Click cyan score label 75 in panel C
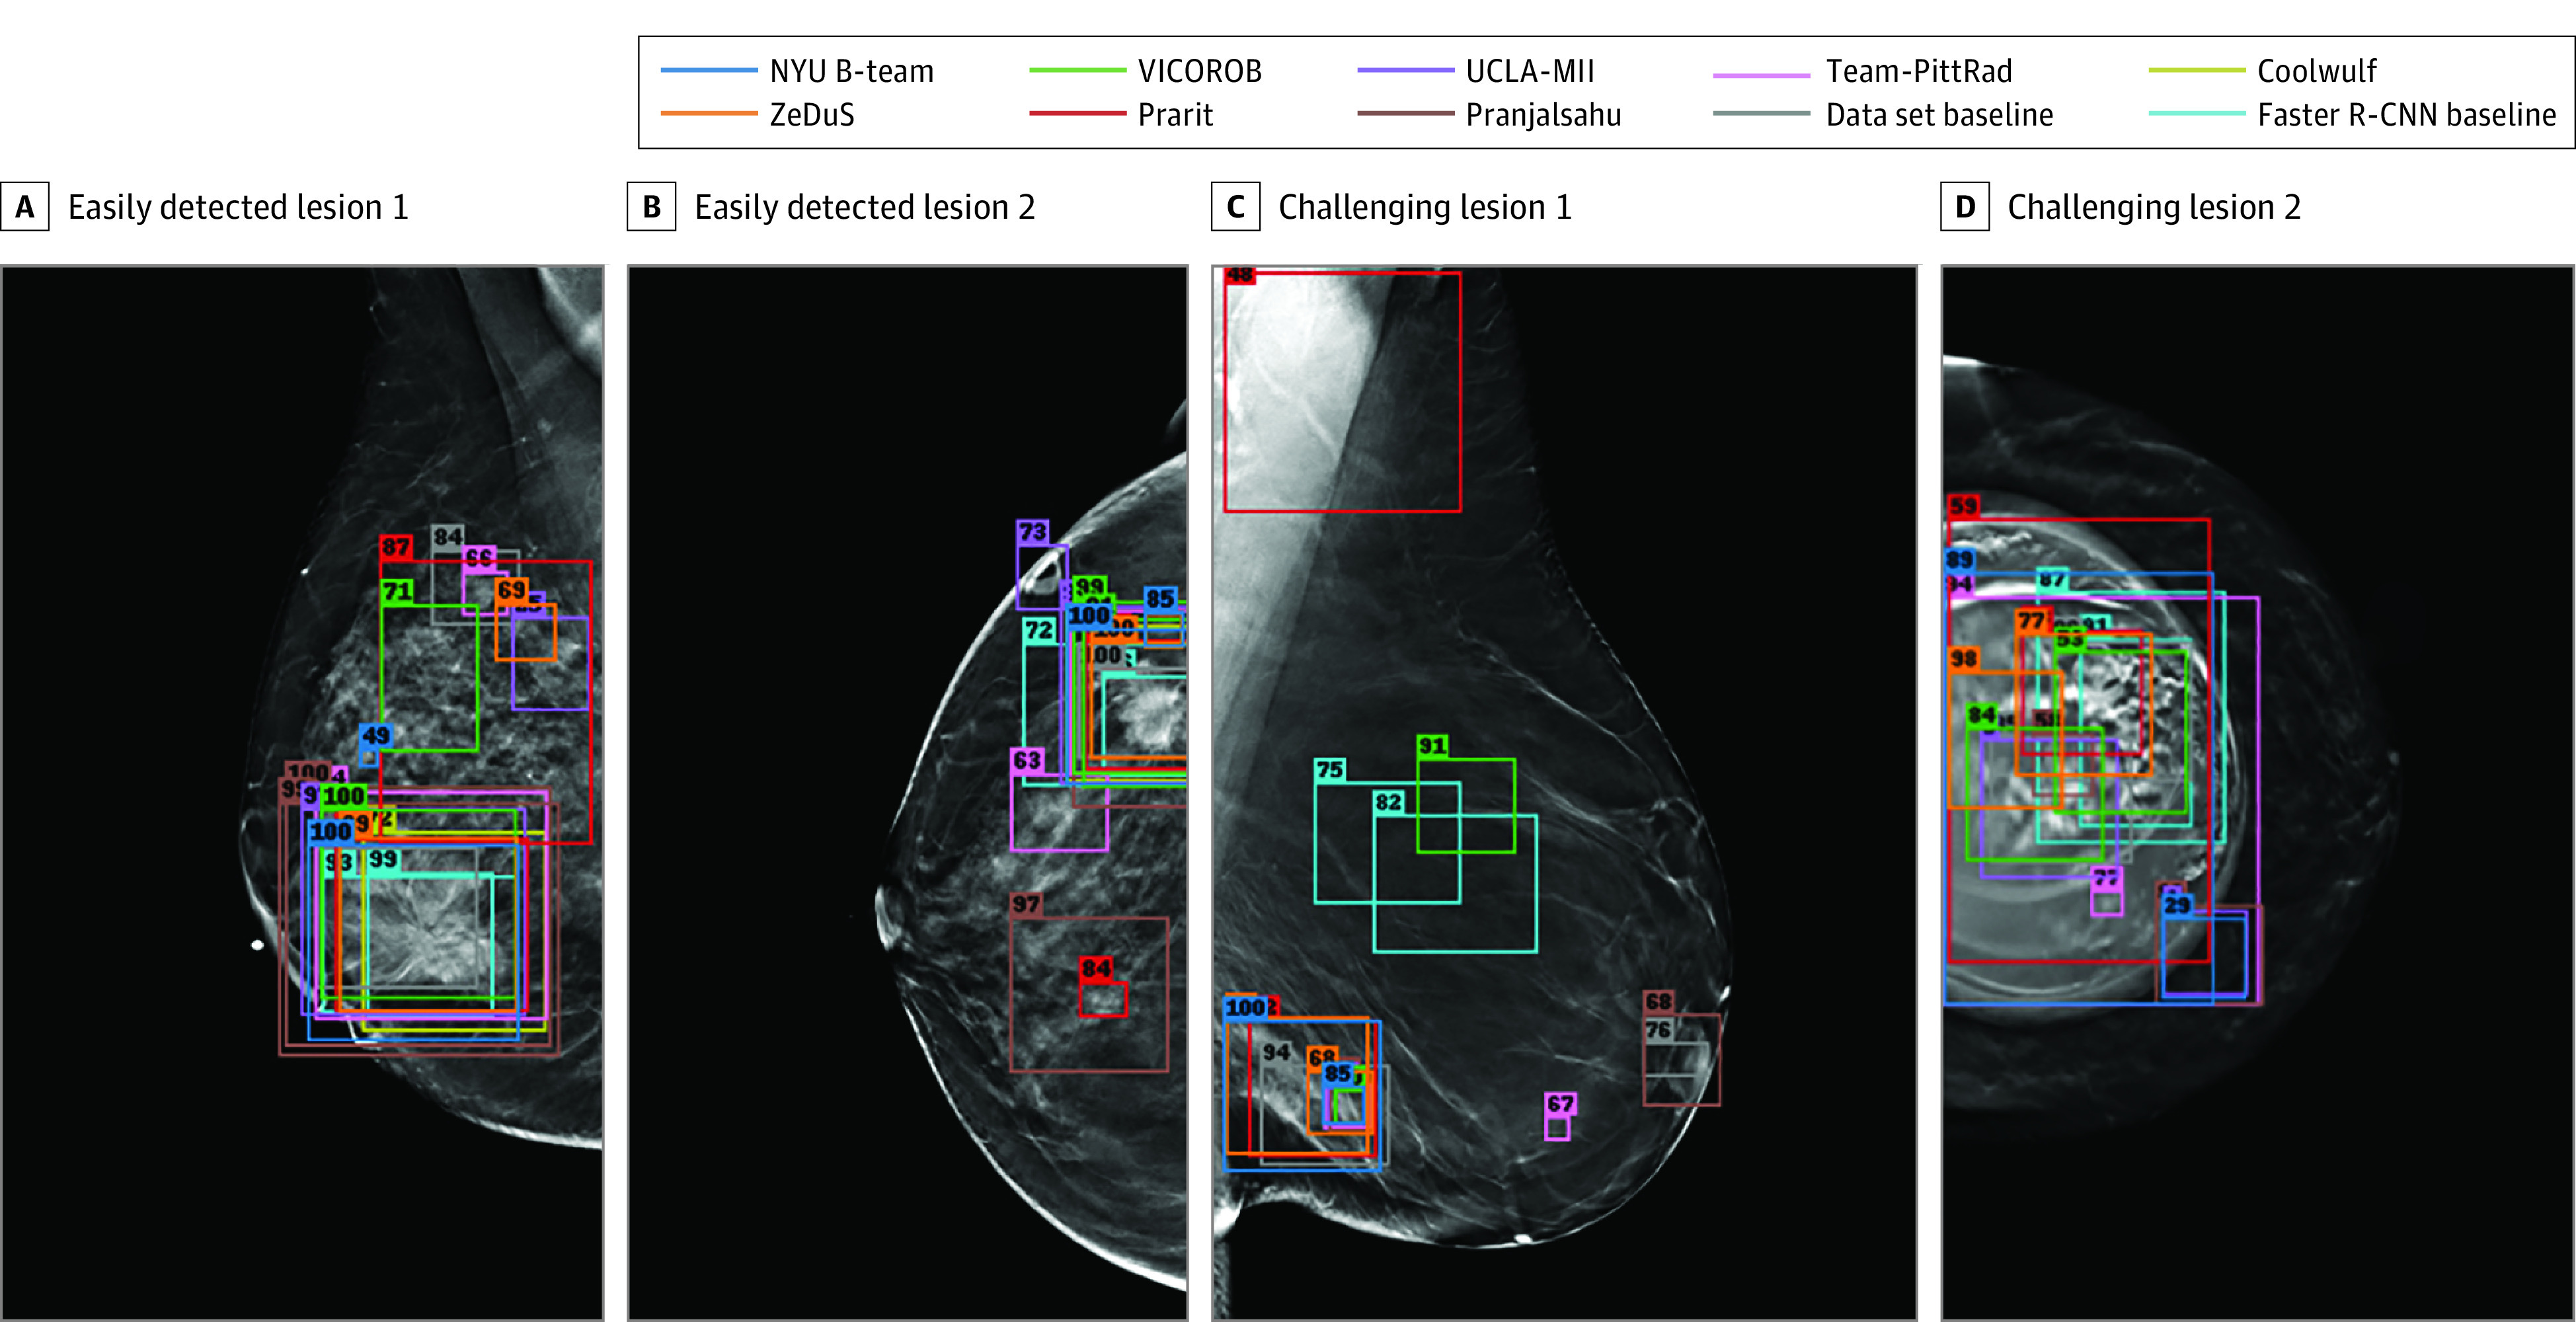The width and height of the screenshot is (2576, 1322). [1330, 770]
